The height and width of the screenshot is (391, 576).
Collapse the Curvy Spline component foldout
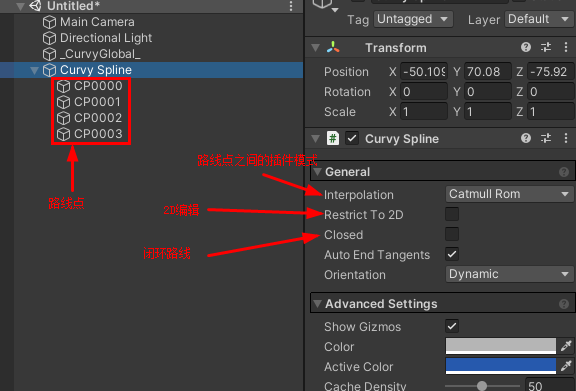tap(315, 139)
